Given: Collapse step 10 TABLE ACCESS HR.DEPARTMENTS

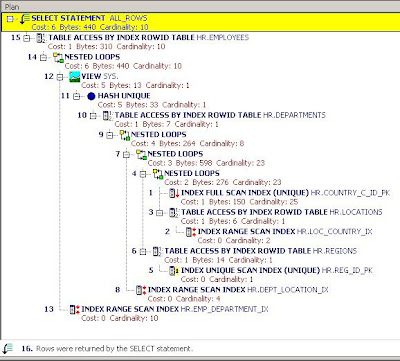Looking at the screenshot, I should (x=93, y=116).
